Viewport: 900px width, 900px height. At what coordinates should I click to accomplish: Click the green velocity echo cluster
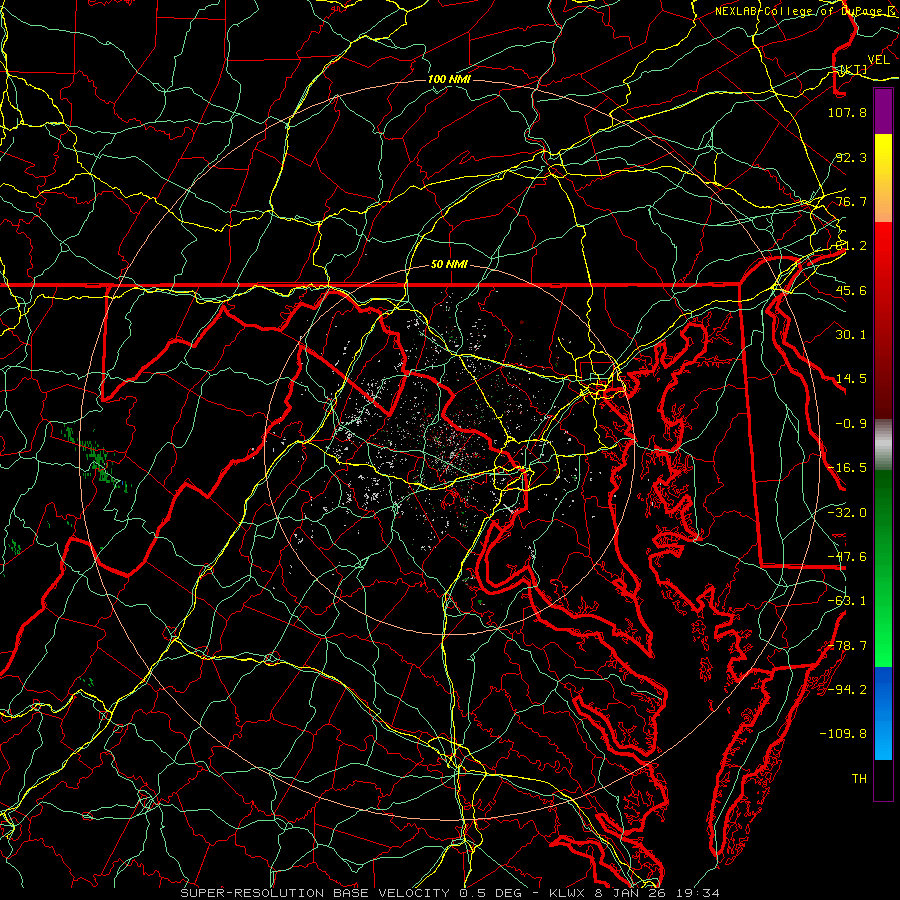click(98, 459)
